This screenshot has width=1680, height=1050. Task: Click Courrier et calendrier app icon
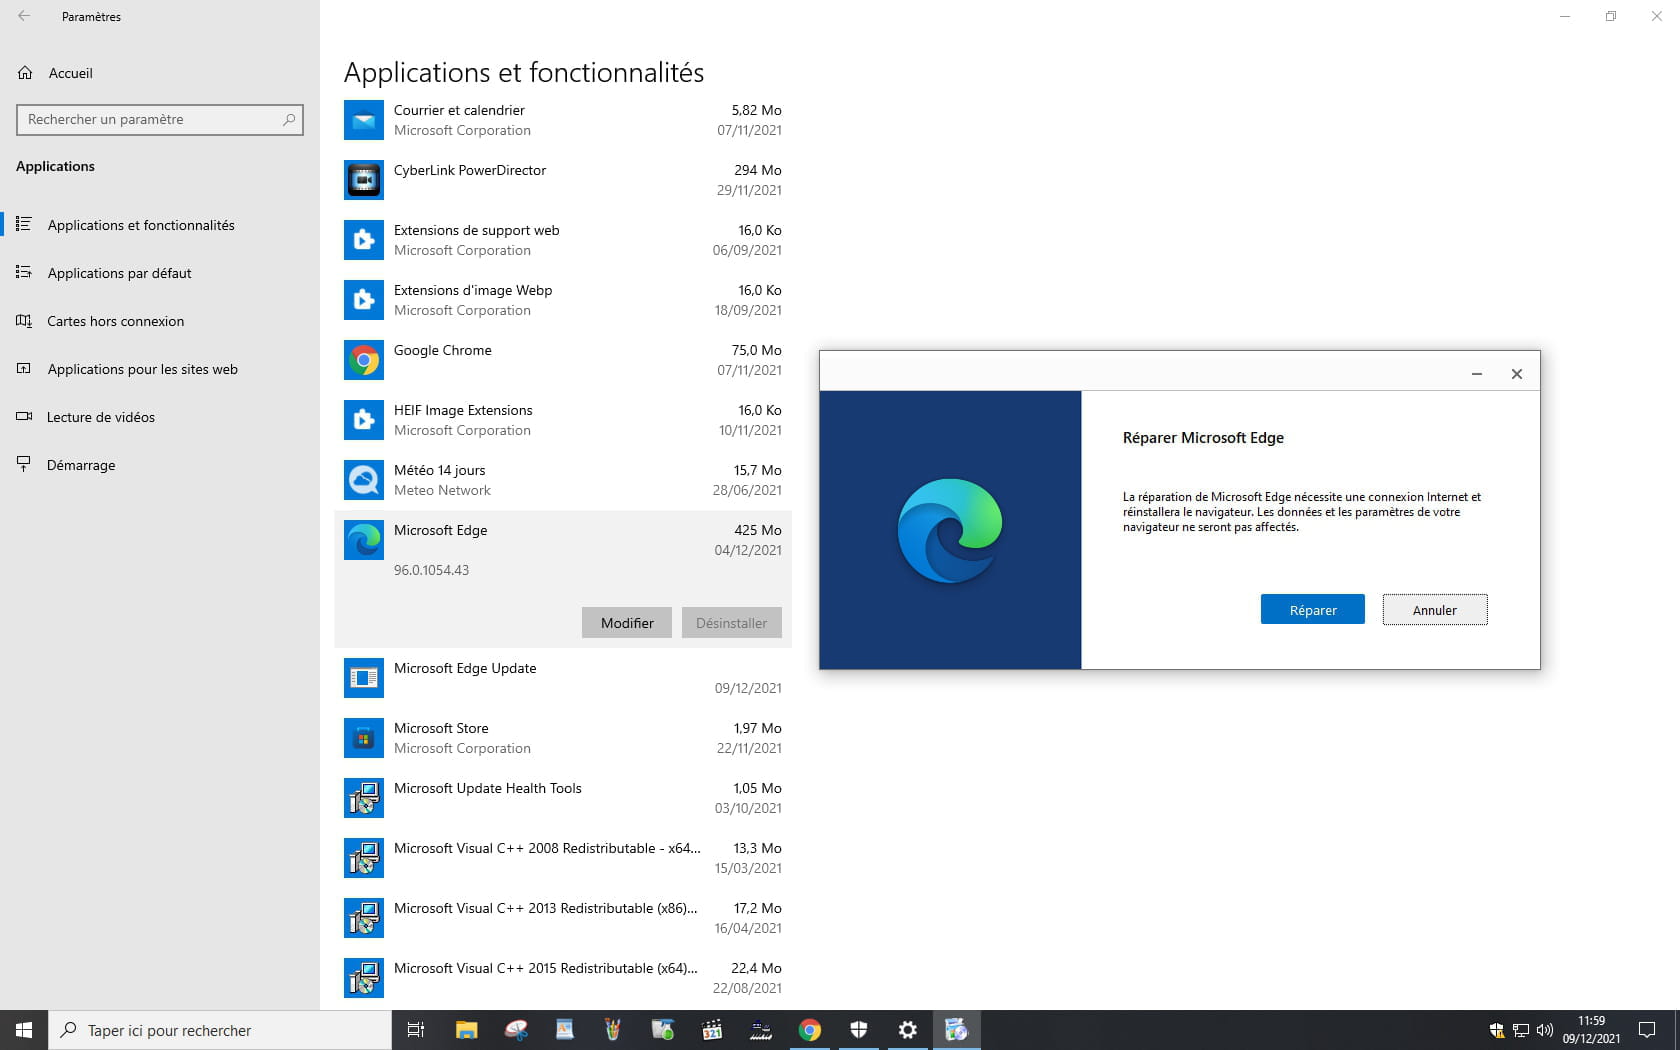[364, 120]
